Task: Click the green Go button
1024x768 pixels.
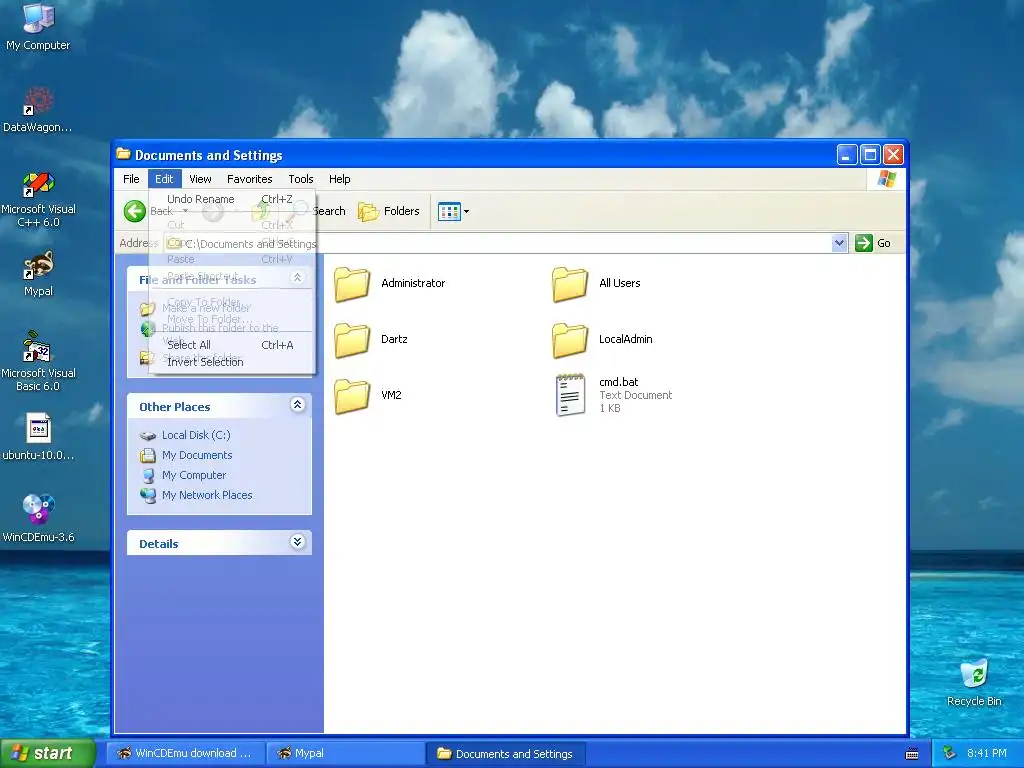Action: click(873, 243)
